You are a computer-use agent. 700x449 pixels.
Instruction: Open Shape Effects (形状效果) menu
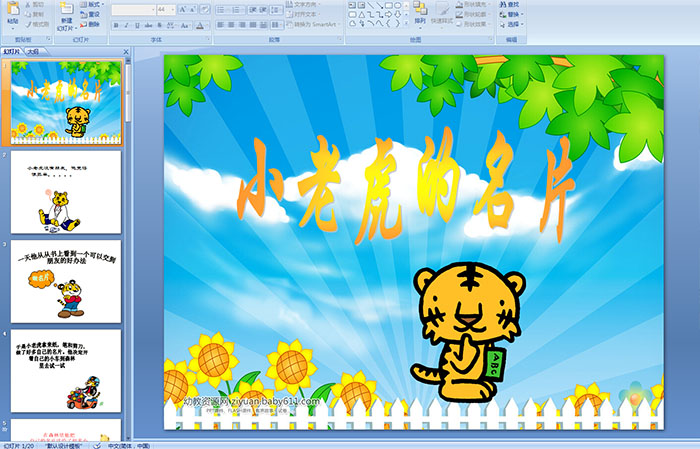pyautogui.click(x=473, y=24)
